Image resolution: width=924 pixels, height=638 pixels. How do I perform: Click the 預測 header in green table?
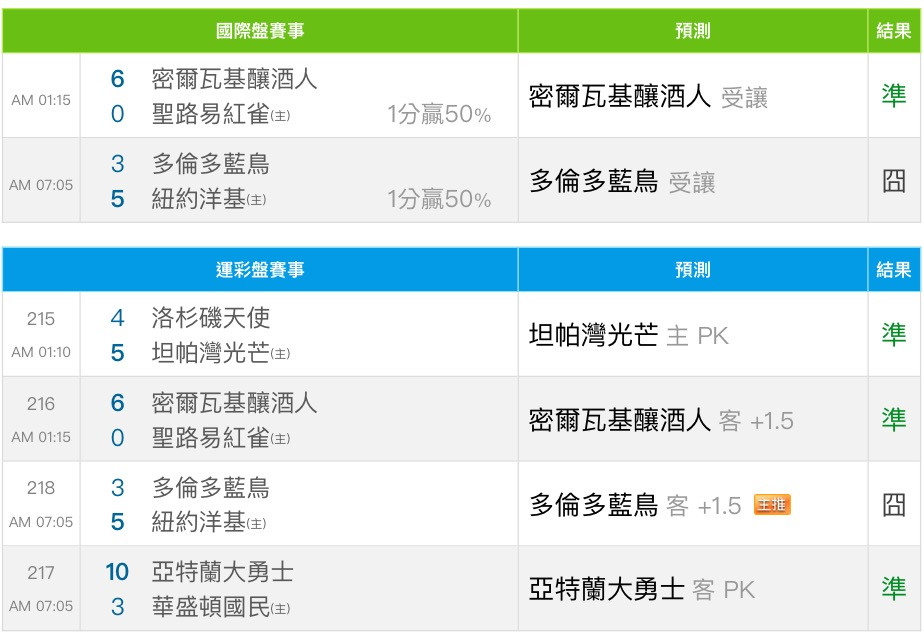(x=693, y=31)
